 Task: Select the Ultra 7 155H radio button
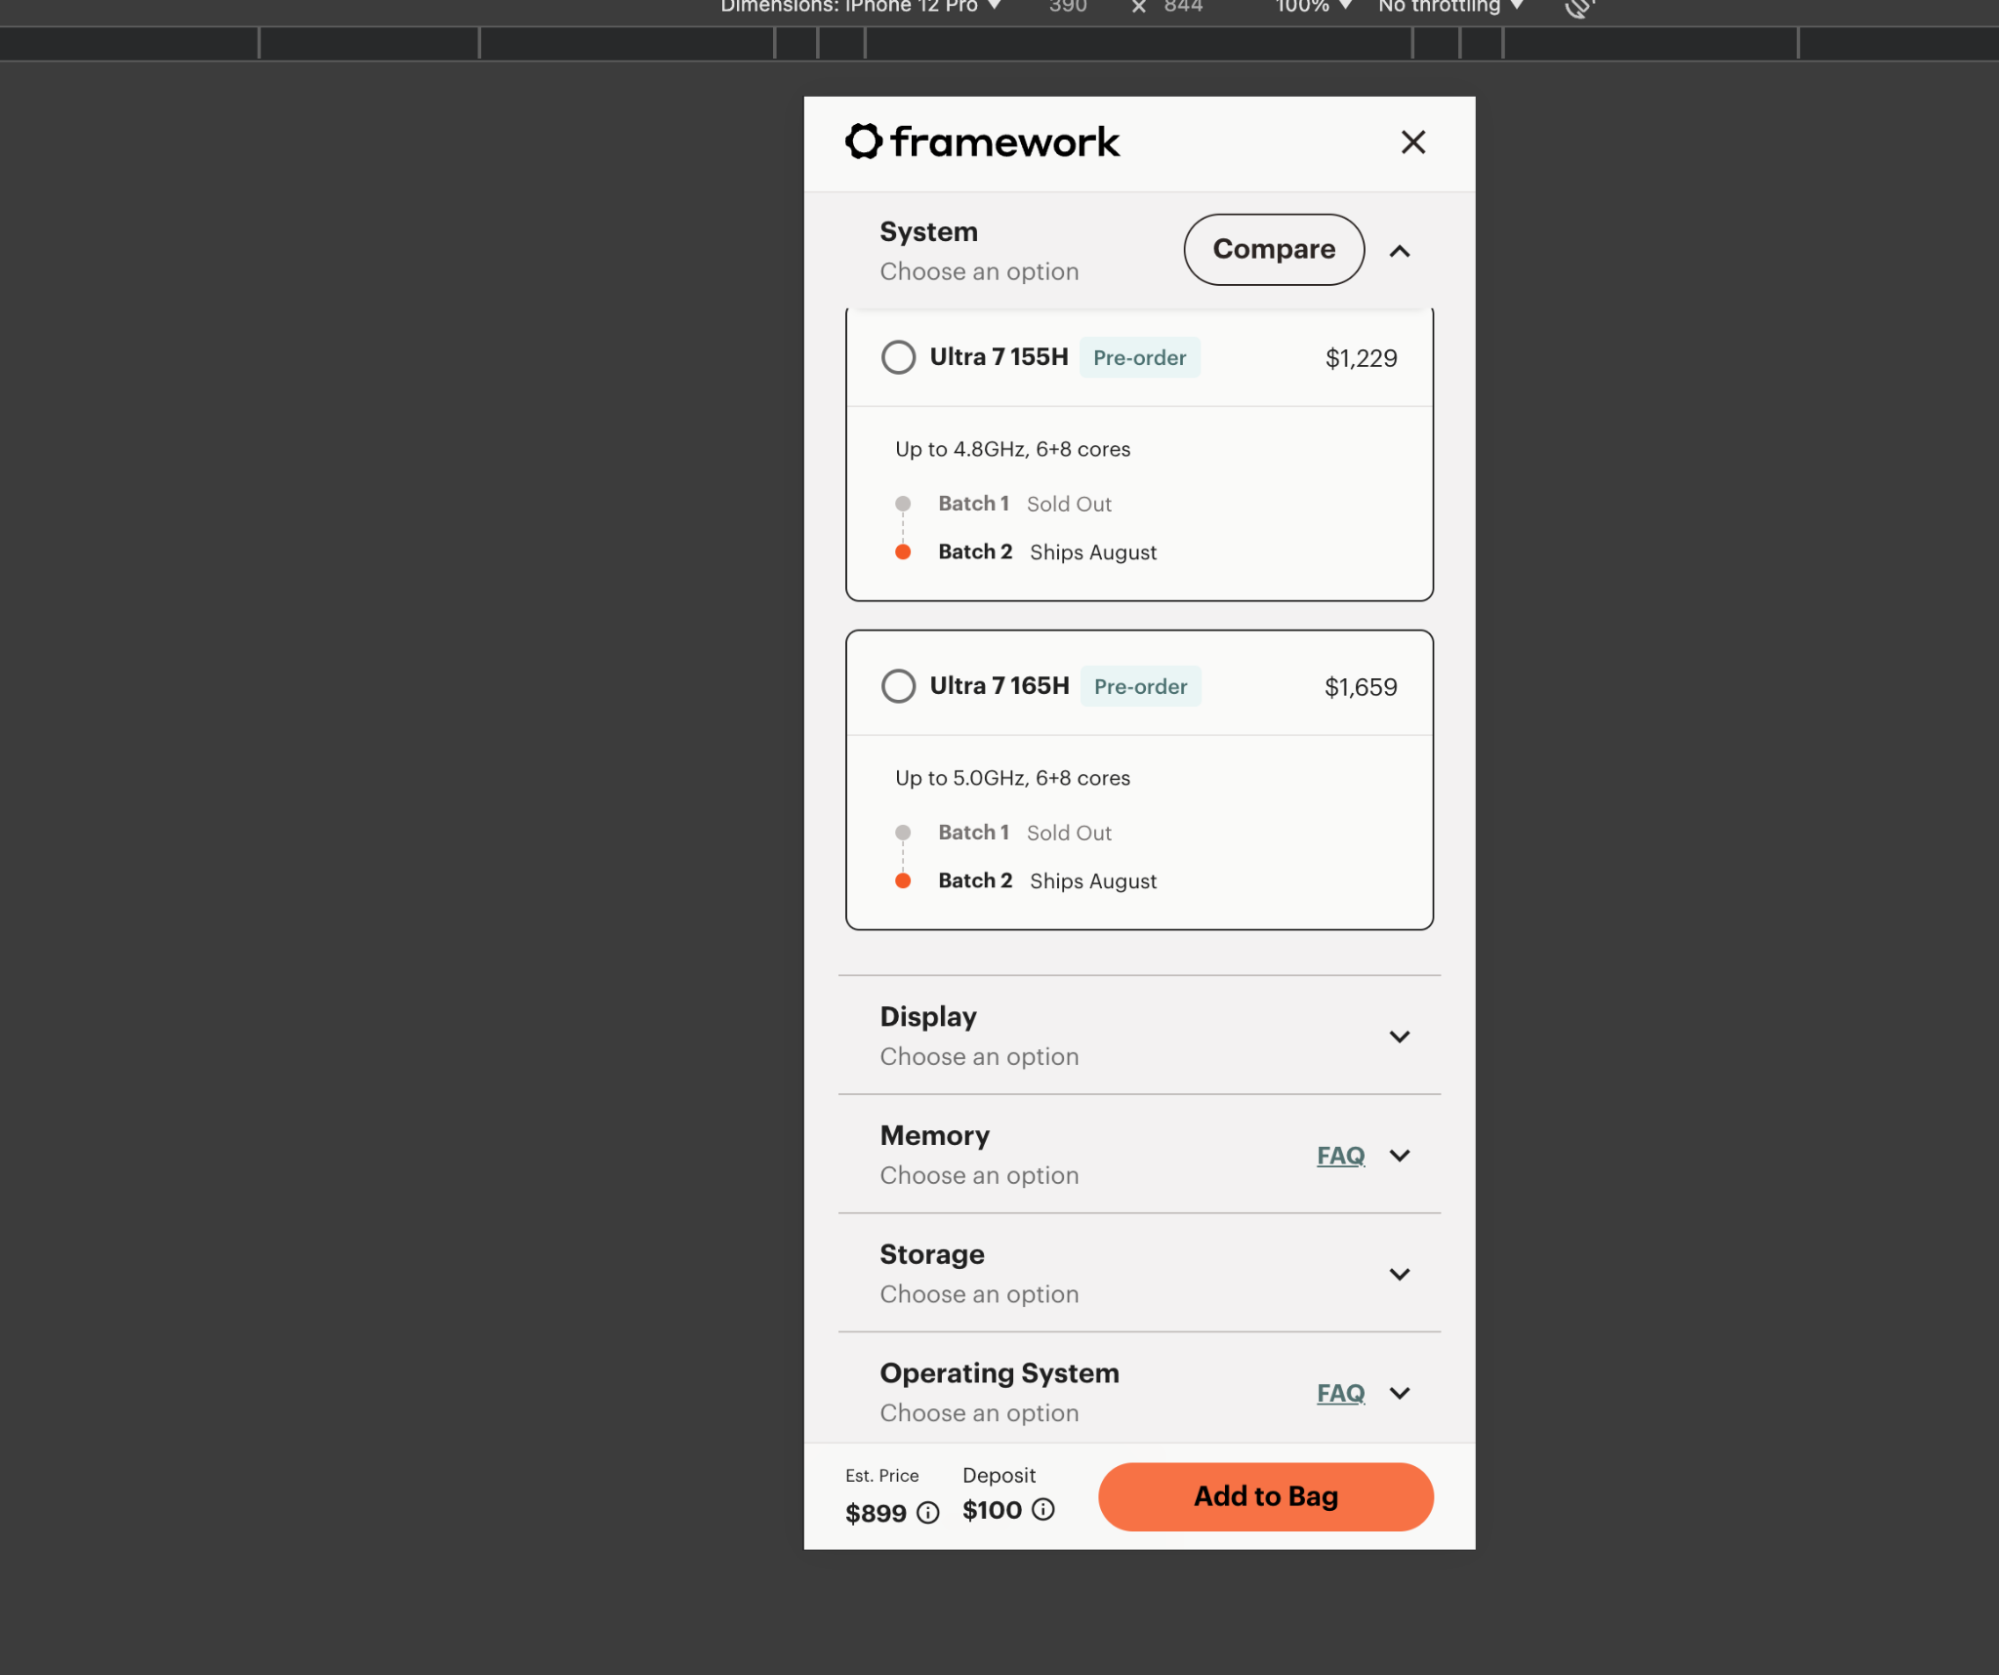(898, 357)
